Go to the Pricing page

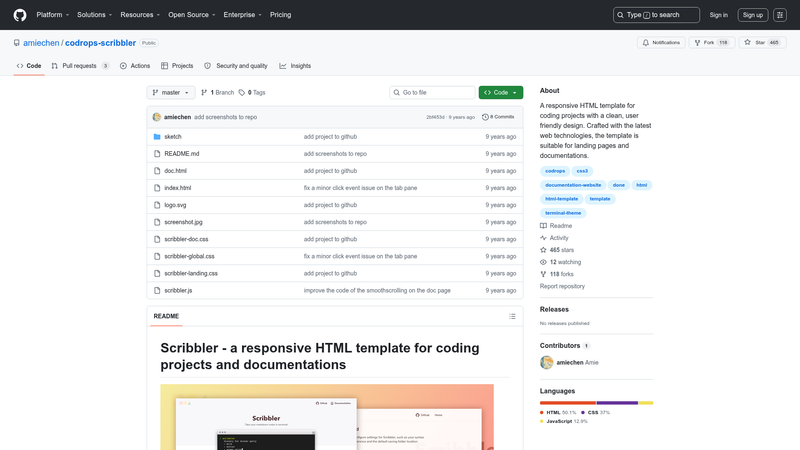point(281,15)
